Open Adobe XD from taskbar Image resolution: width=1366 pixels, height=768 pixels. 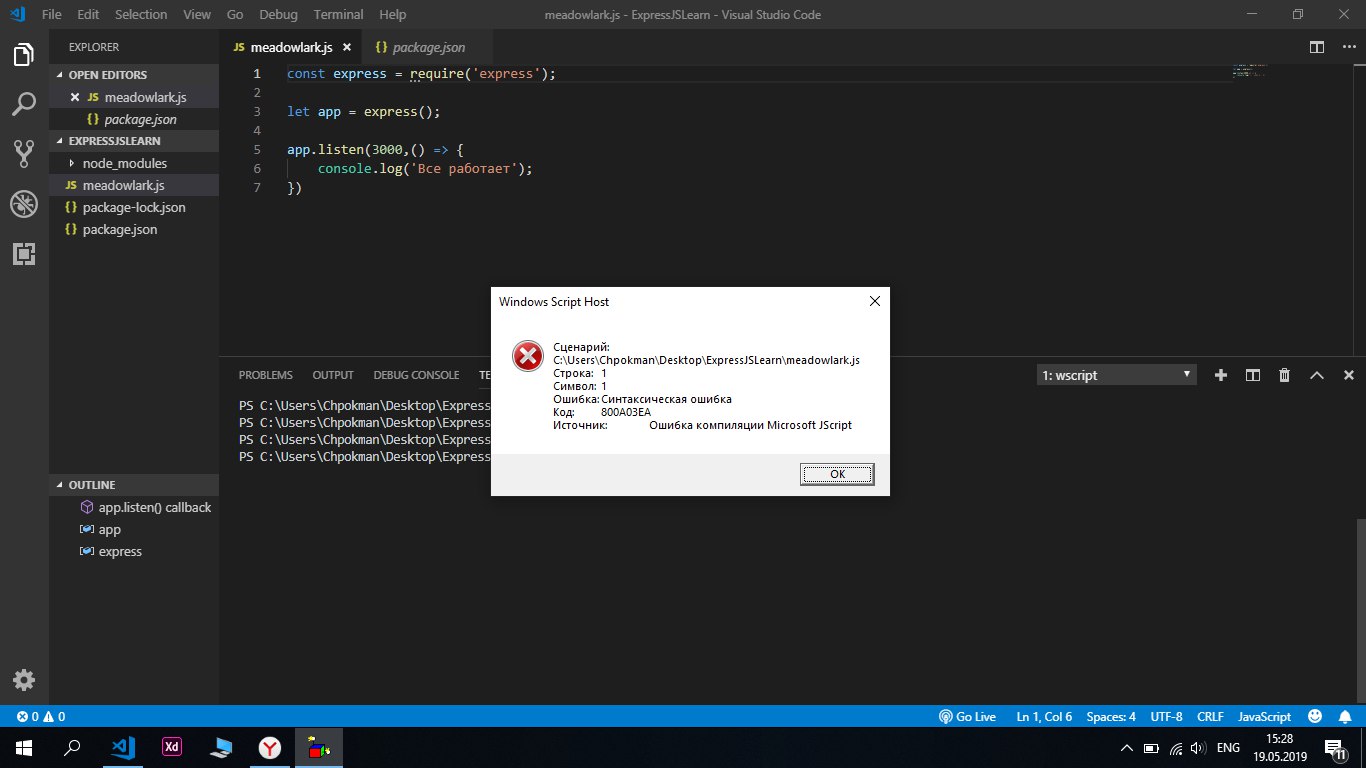(x=171, y=747)
